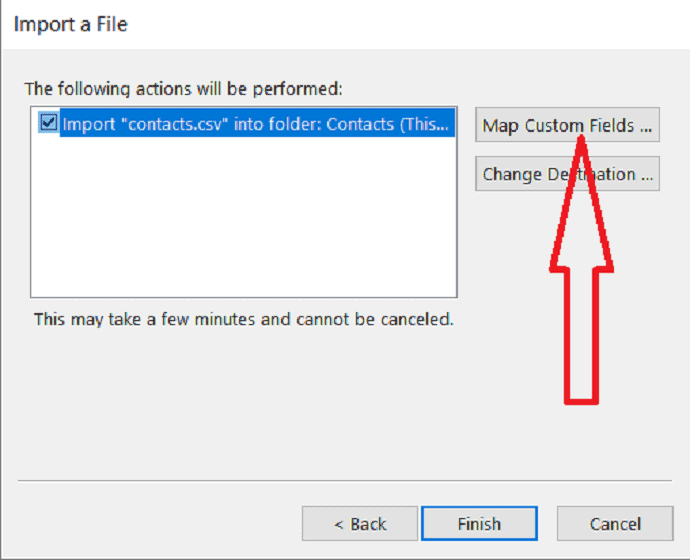Screen dimensions: 690x560
Task: Go back with the < Back button
Action: (360, 523)
